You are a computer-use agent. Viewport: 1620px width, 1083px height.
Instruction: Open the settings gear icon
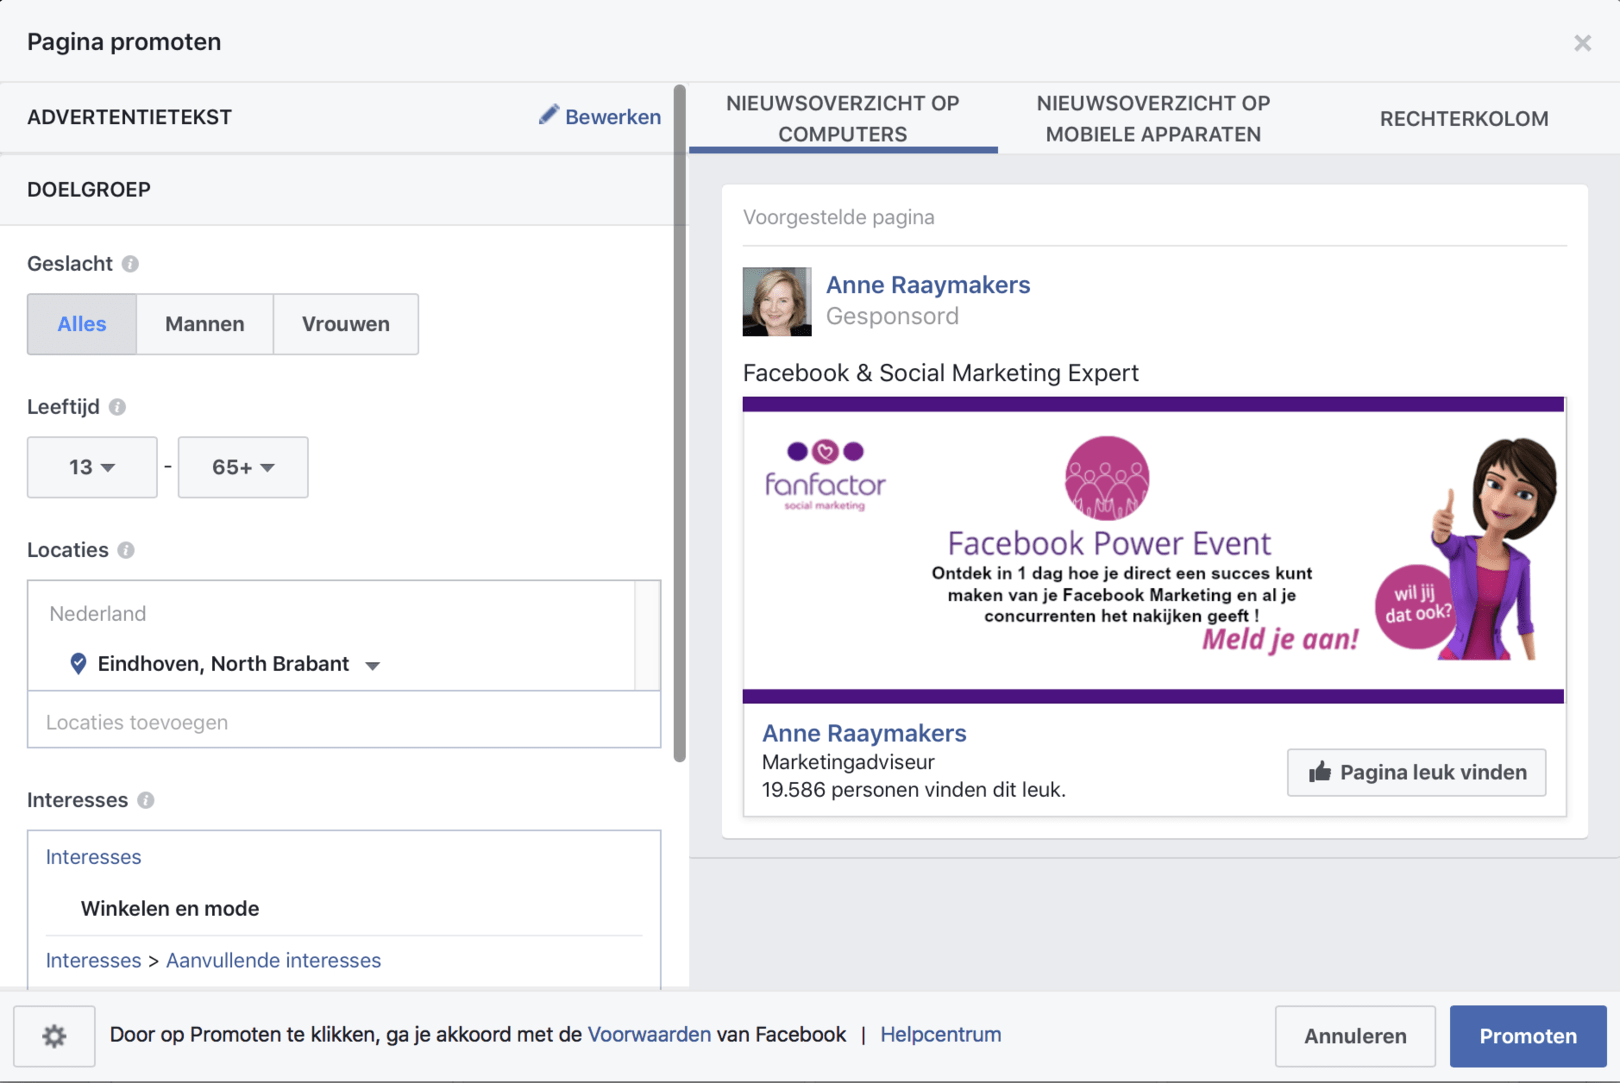click(x=54, y=1036)
